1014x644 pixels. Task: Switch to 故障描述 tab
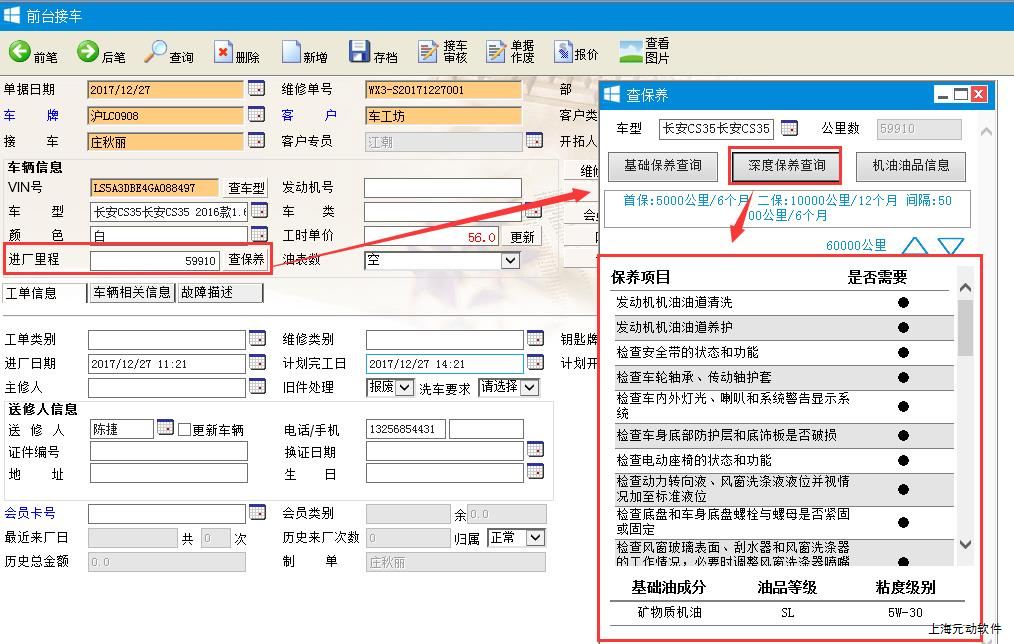tap(219, 293)
